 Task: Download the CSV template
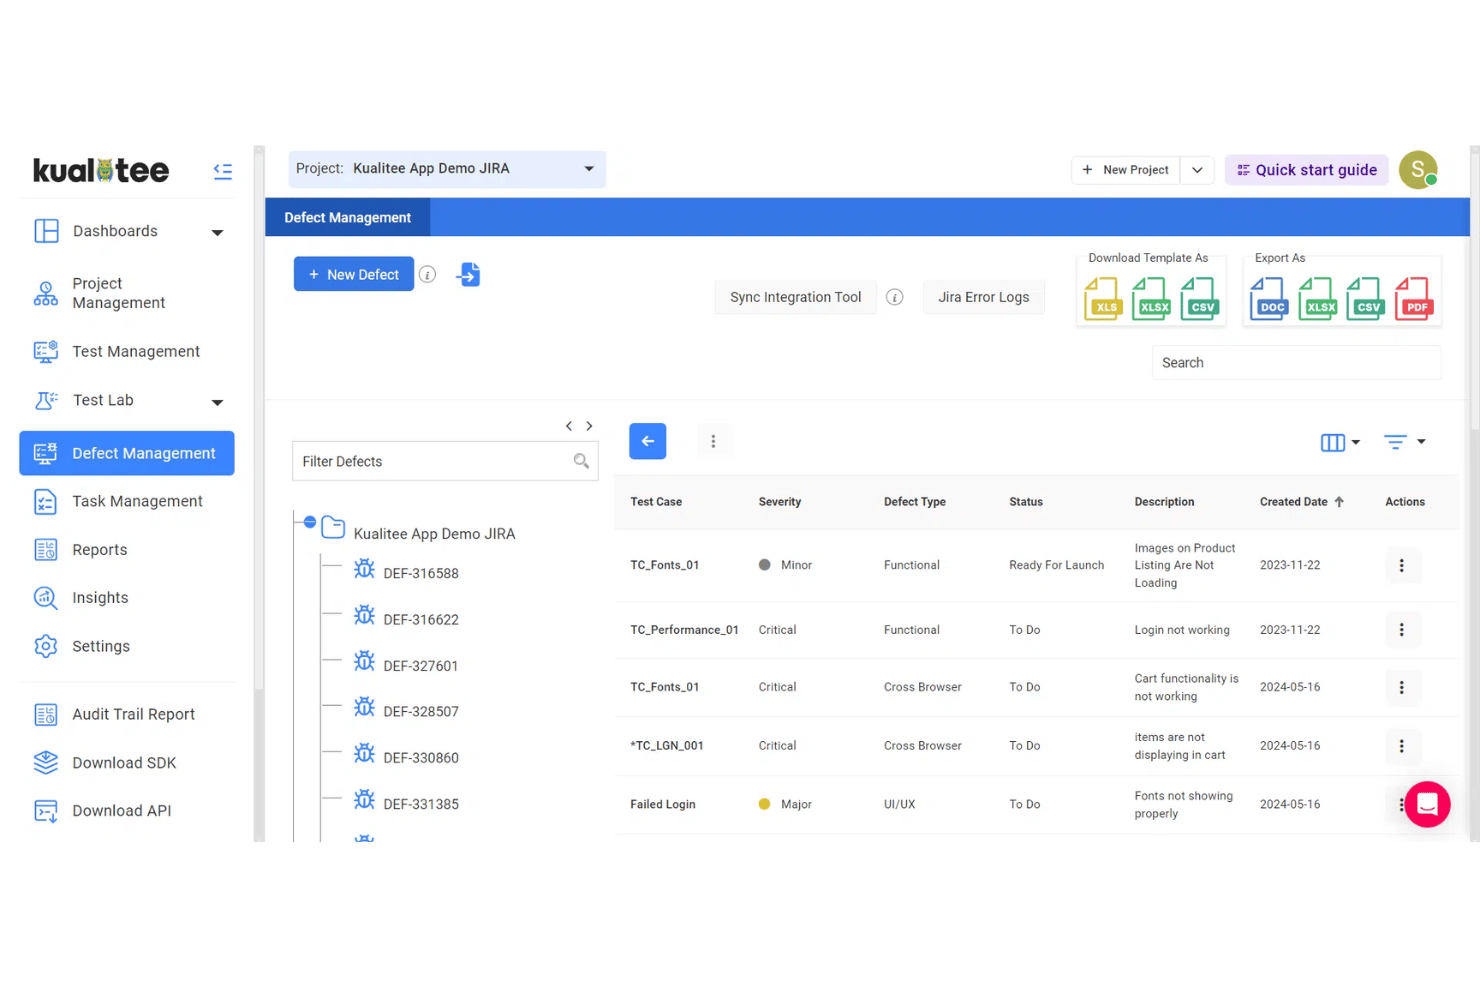click(1199, 299)
